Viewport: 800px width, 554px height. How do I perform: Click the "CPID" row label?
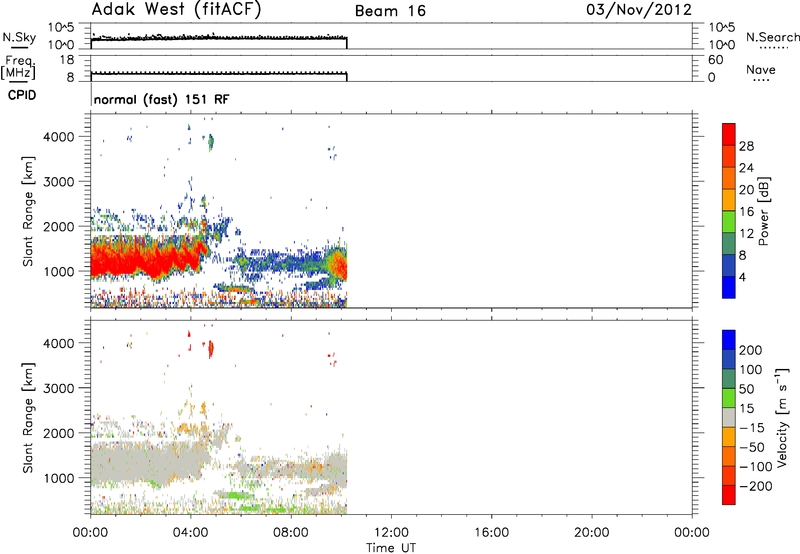pyautogui.click(x=22, y=95)
